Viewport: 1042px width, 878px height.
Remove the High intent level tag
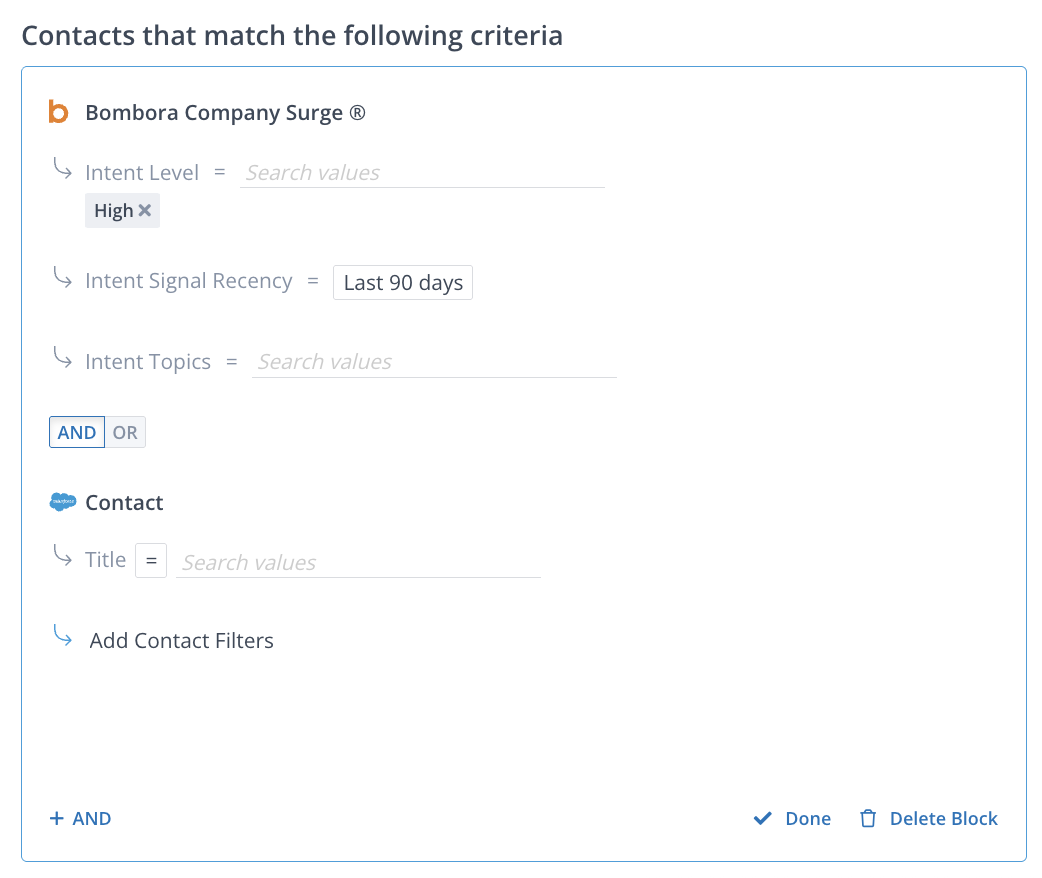[x=145, y=210]
